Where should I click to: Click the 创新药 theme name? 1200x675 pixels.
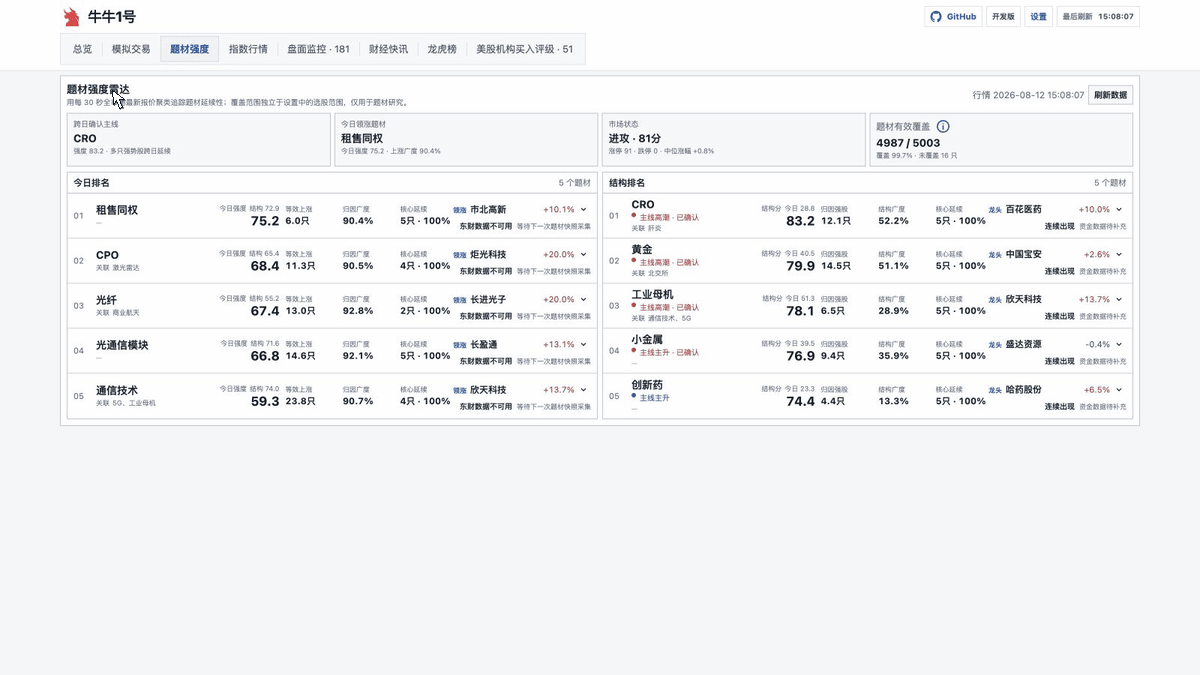coord(647,384)
